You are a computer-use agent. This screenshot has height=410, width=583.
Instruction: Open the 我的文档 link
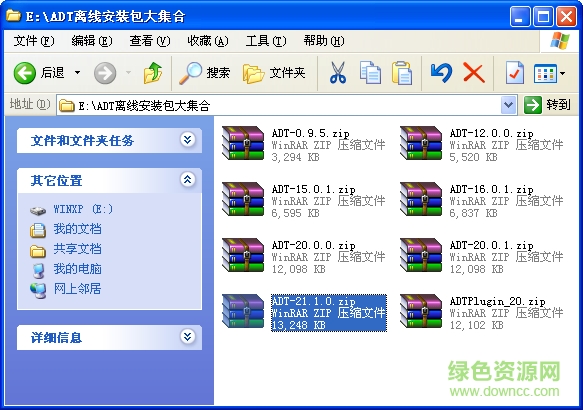point(77,229)
